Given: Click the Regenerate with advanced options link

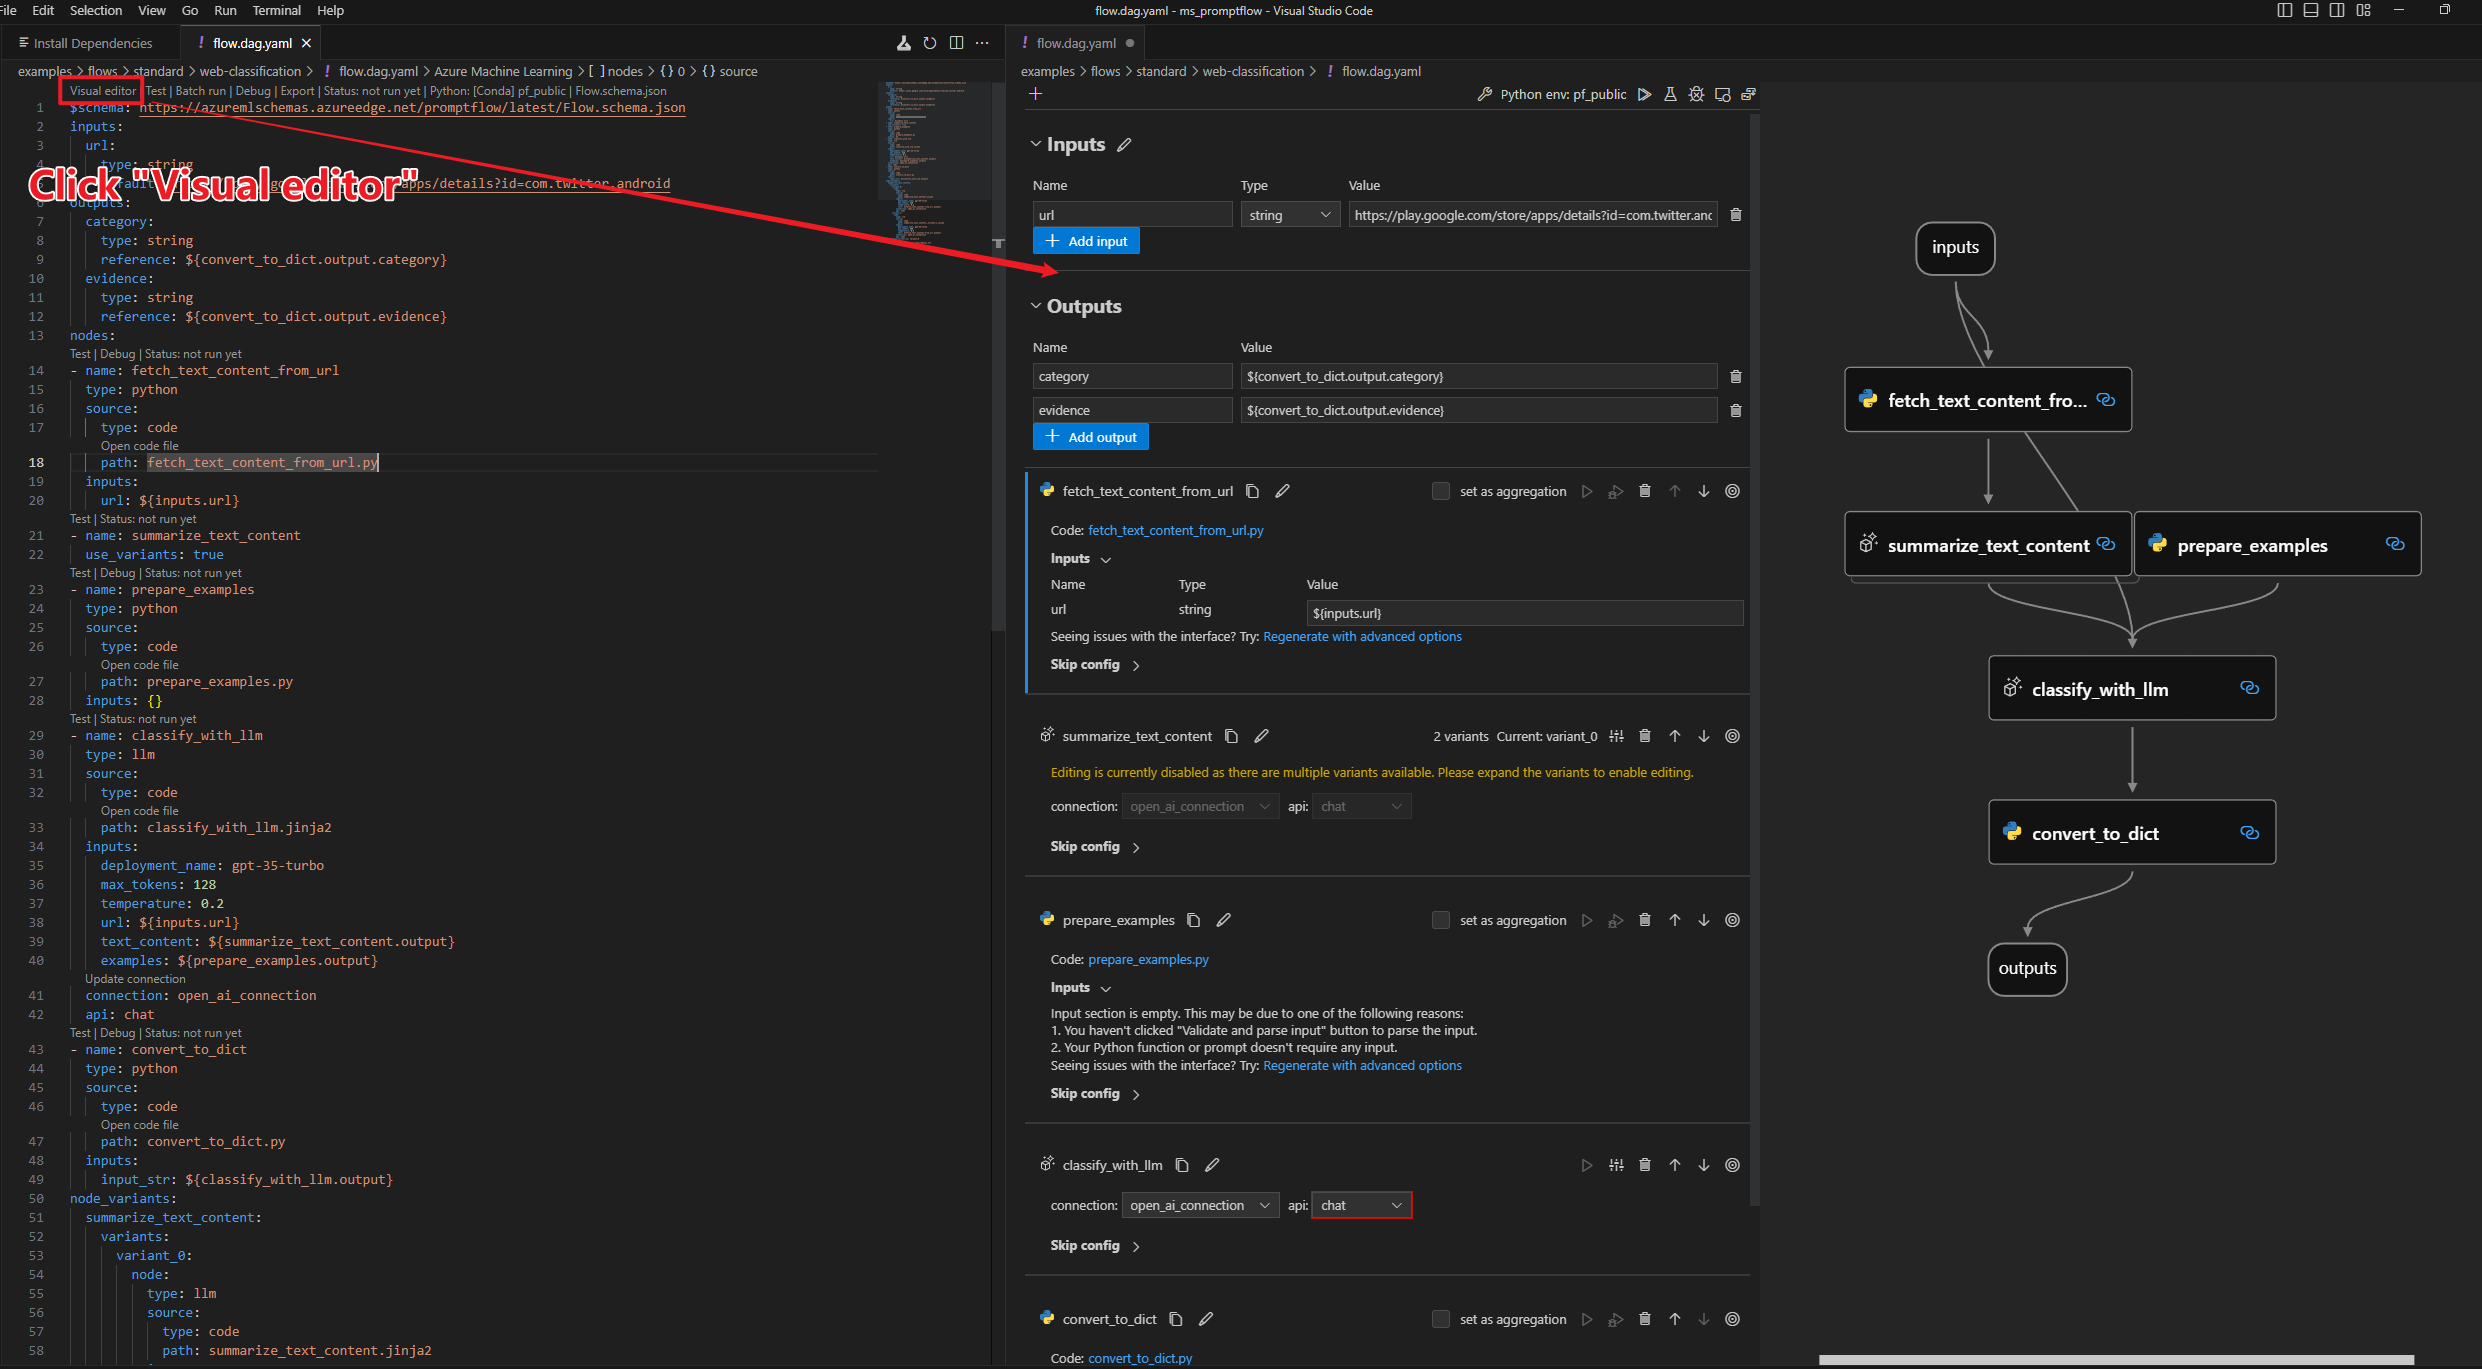Looking at the screenshot, I should pos(1362,636).
